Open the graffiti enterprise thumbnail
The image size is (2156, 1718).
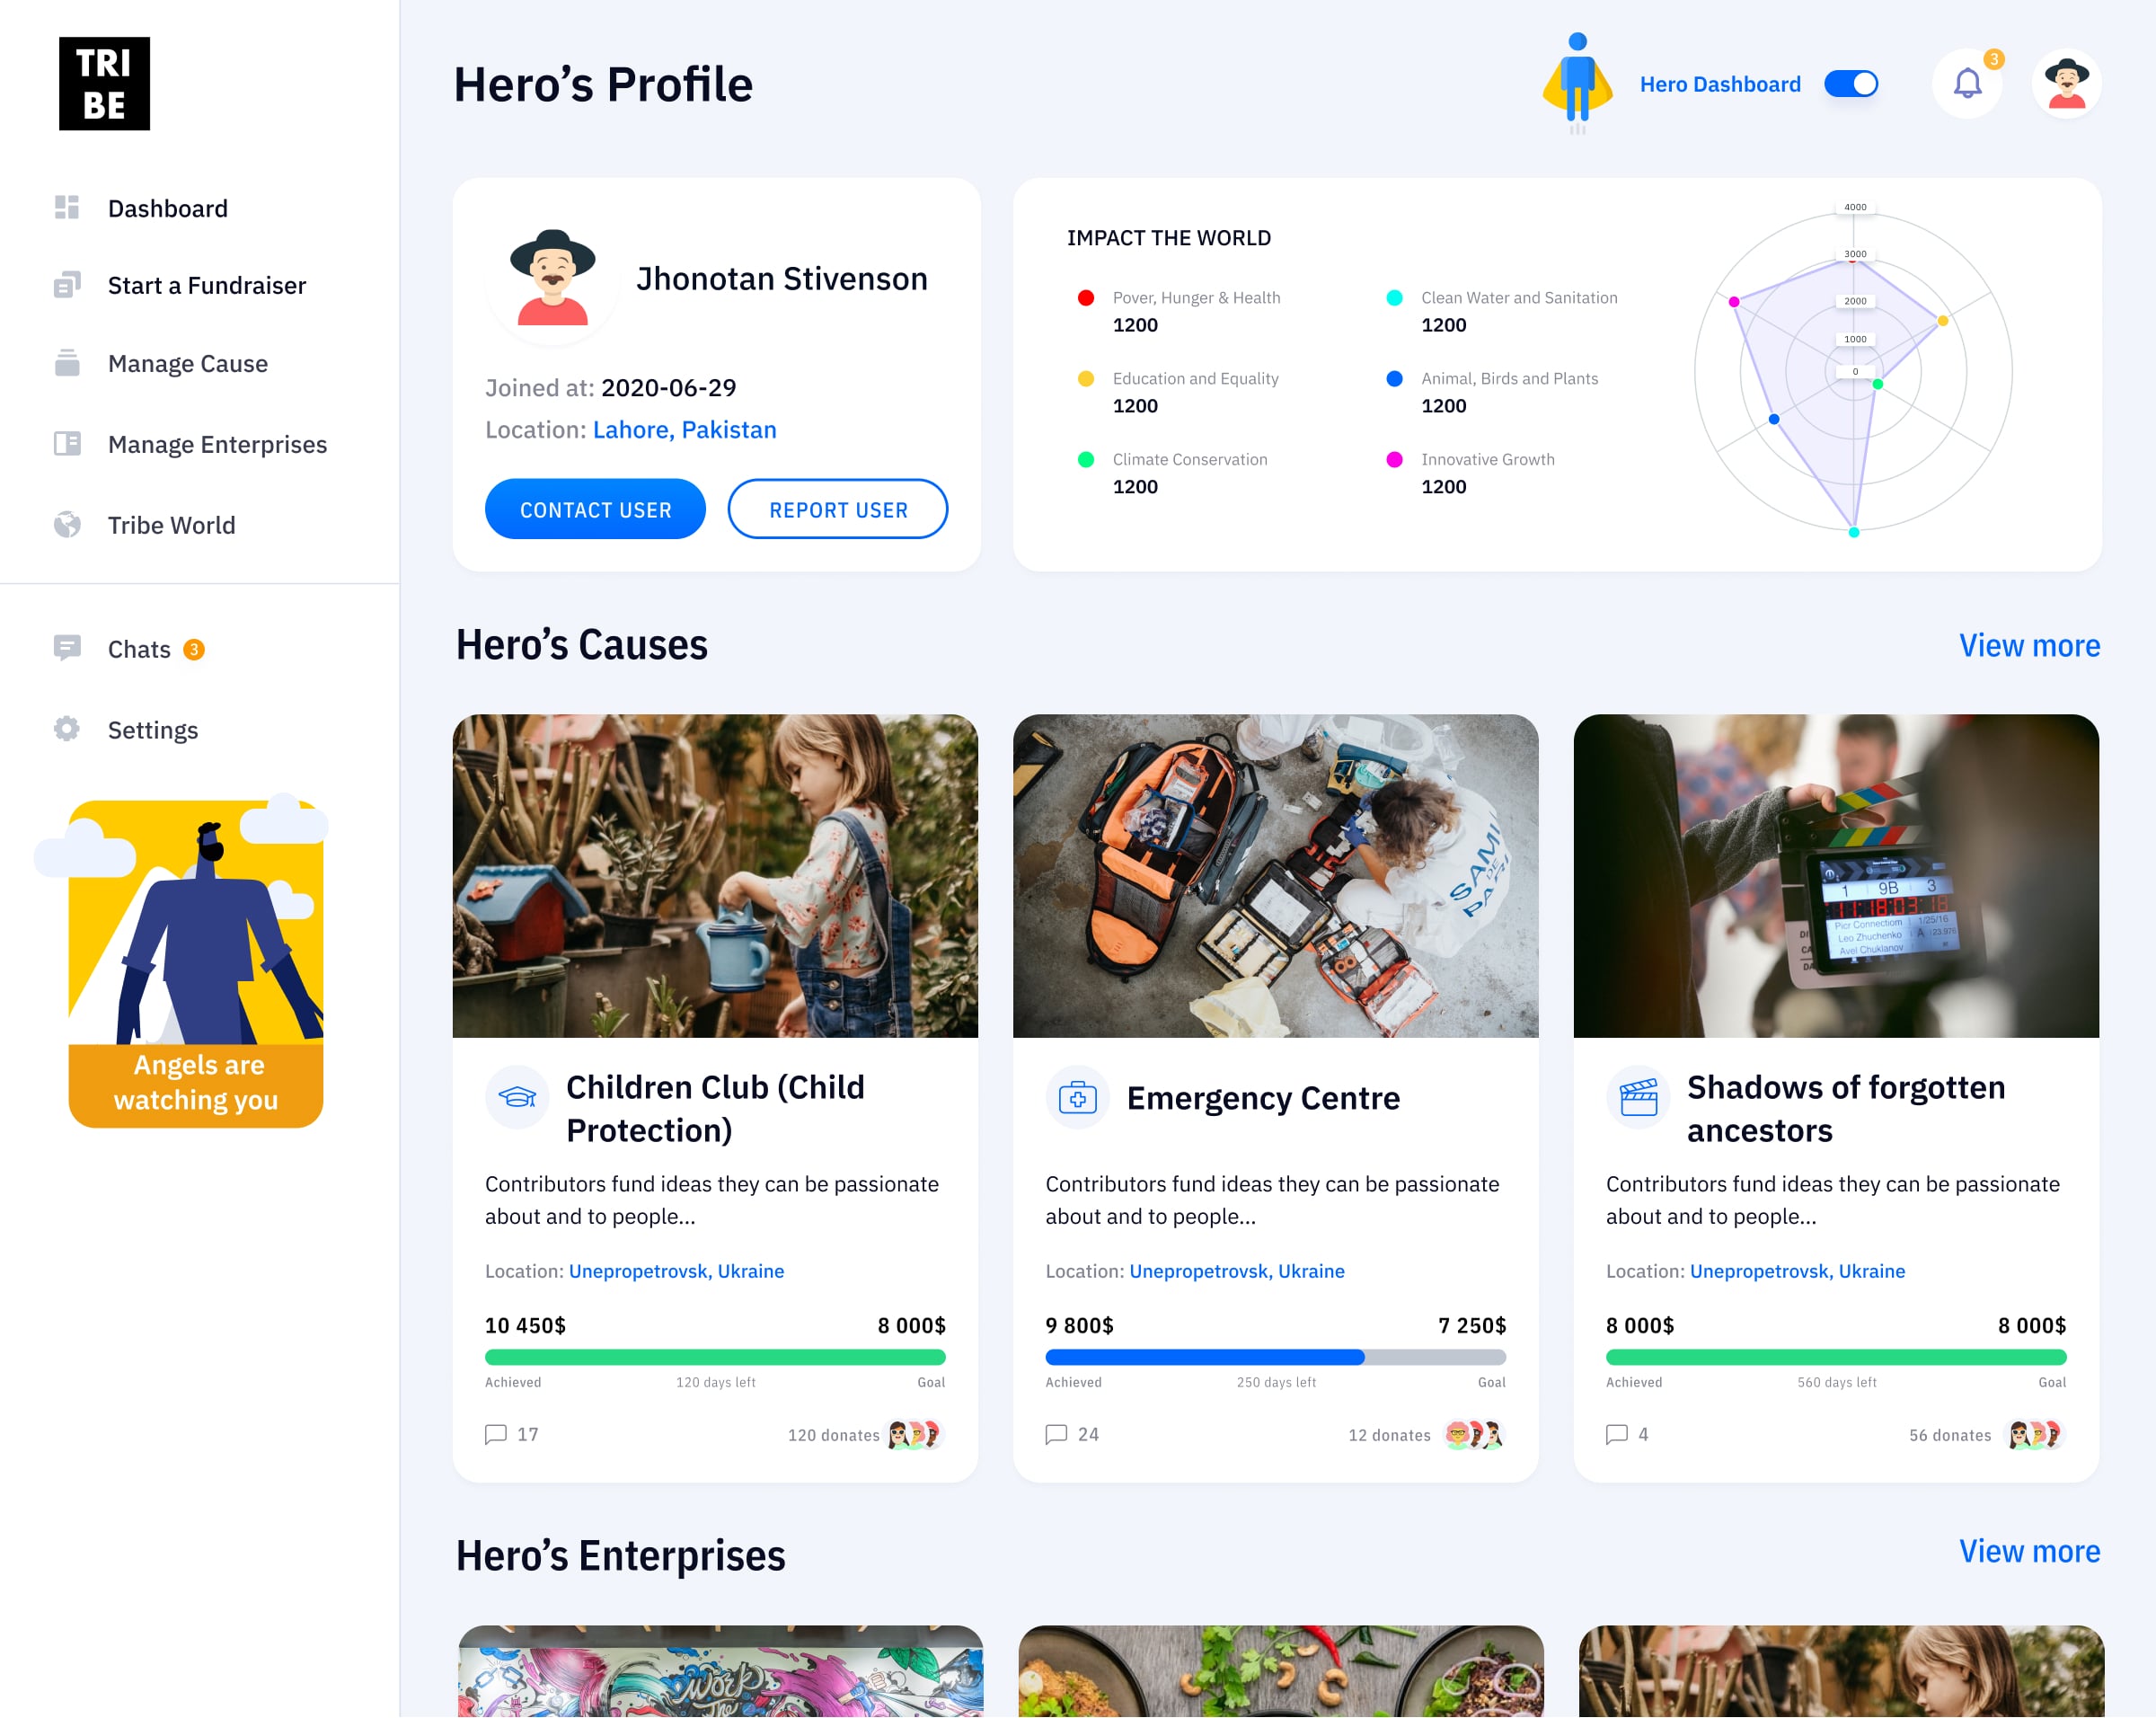coord(721,1671)
